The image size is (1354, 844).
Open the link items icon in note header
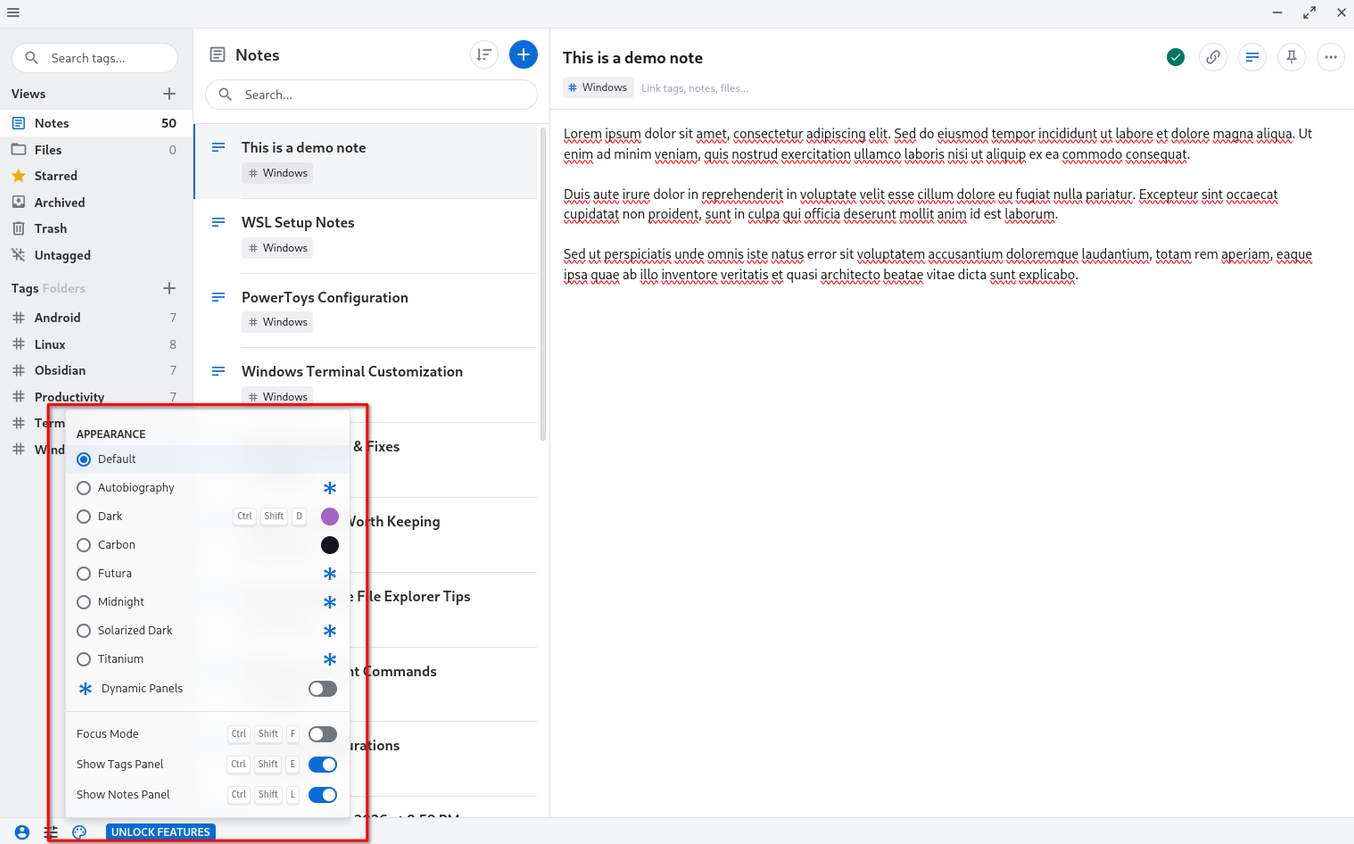point(1213,57)
